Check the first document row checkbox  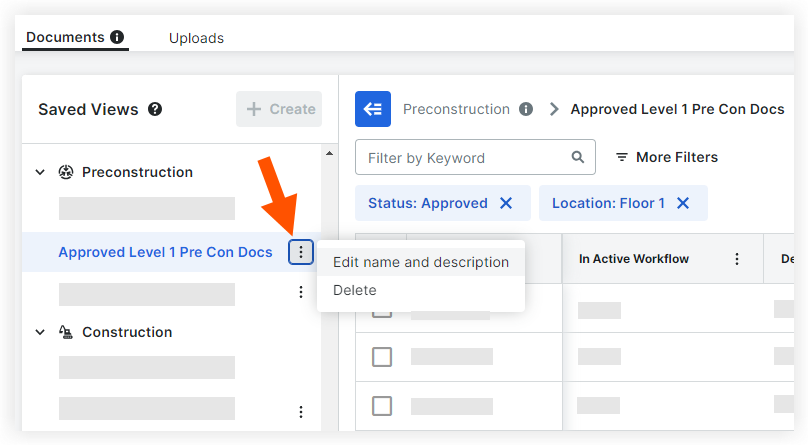click(x=381, y=309)
